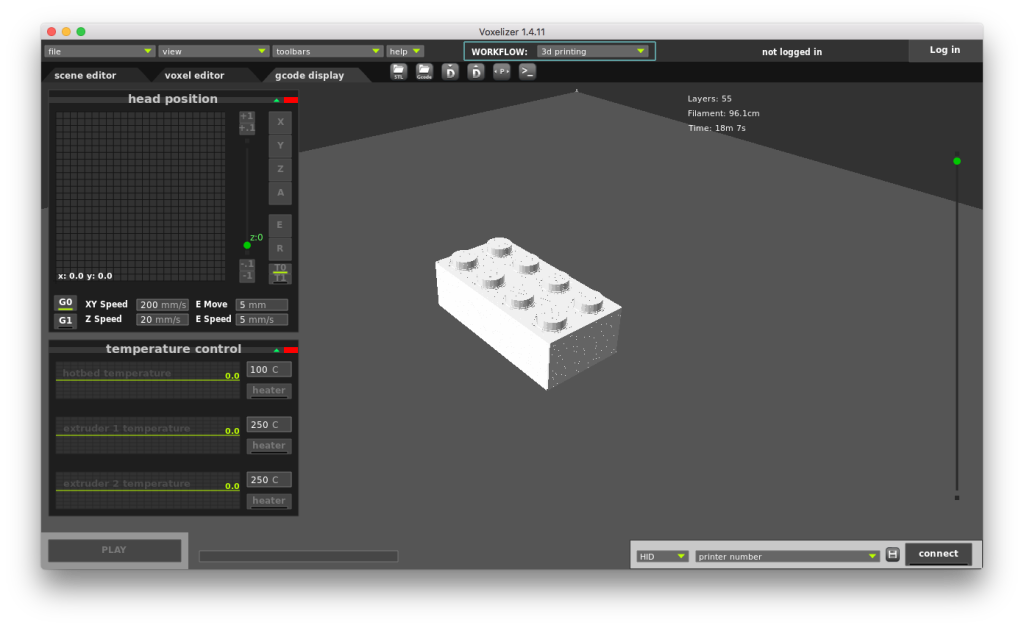
Task: Select G1 move mode
Action: tap(65, 321)
